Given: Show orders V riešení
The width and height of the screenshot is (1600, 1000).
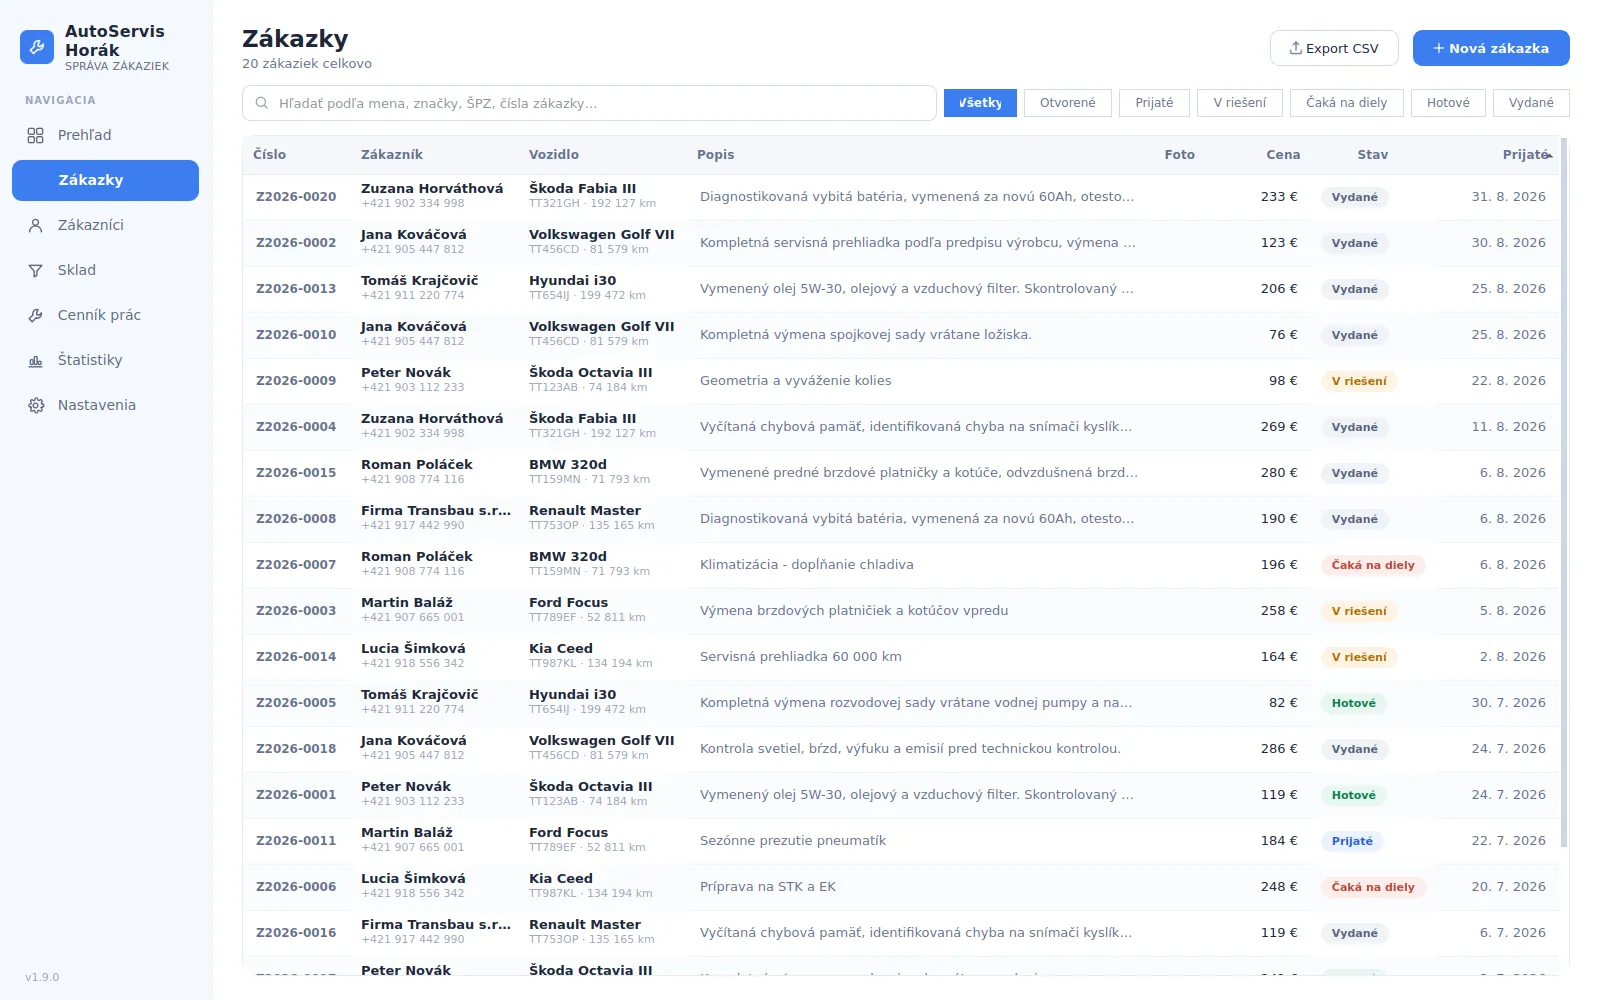Looking at the screenshot, I should 1240,103.
